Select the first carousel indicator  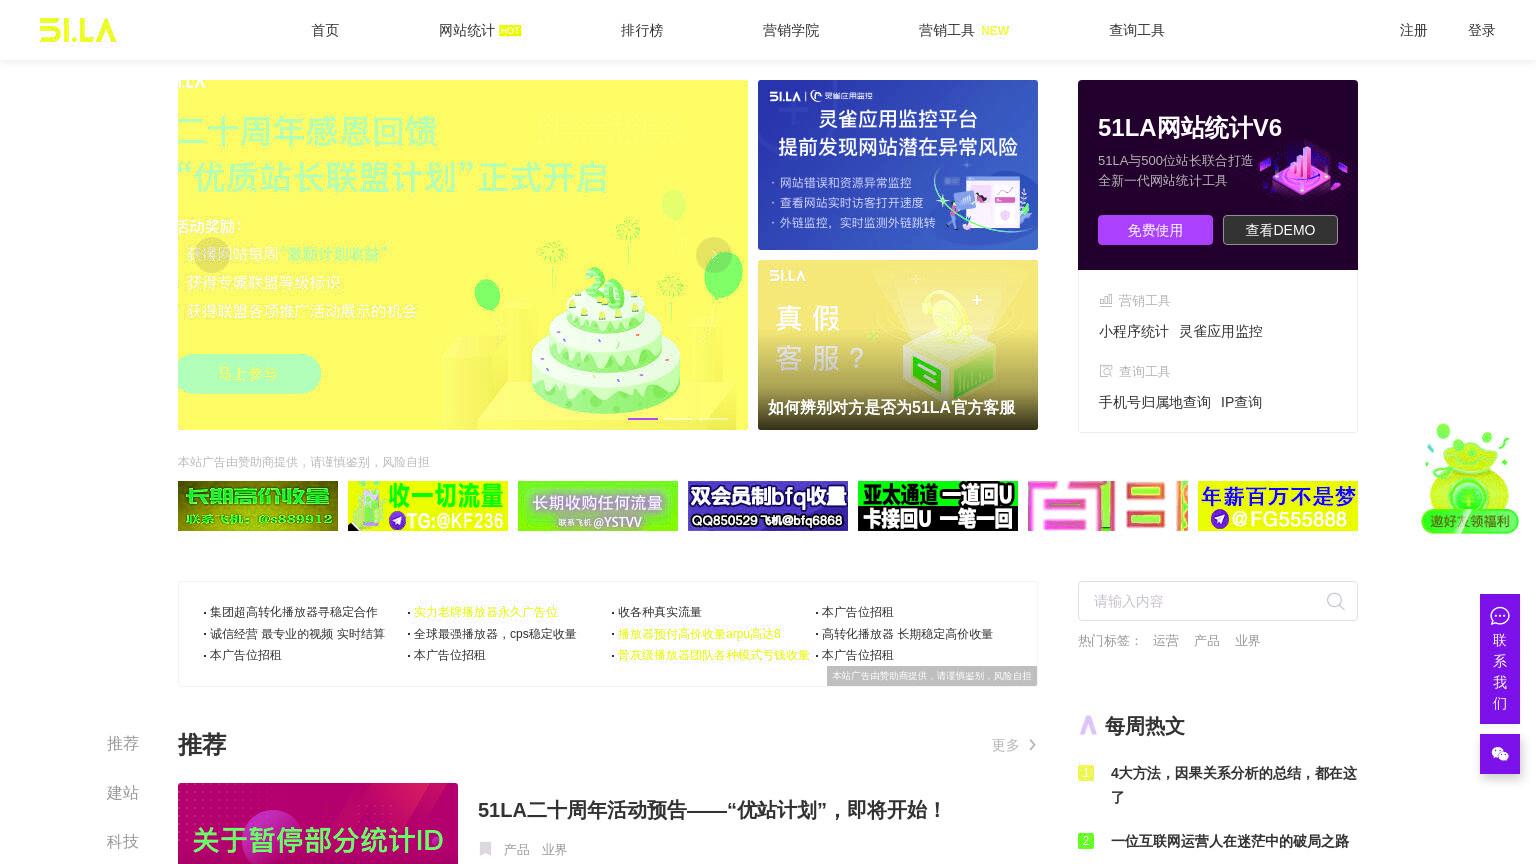tap(643, 418)
